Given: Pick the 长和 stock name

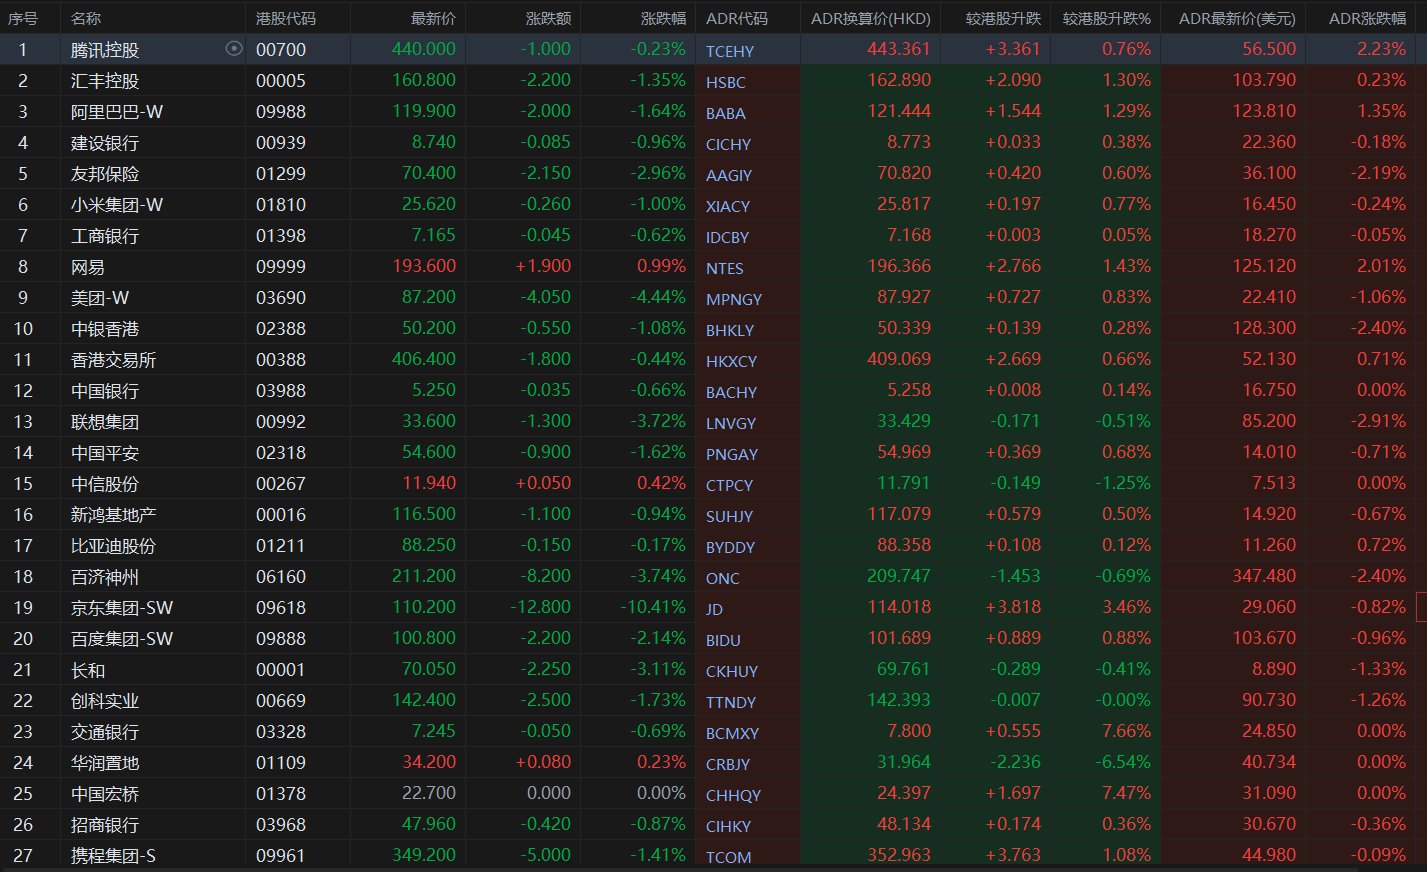Looking at the screenshot, I should click(88, 670).
